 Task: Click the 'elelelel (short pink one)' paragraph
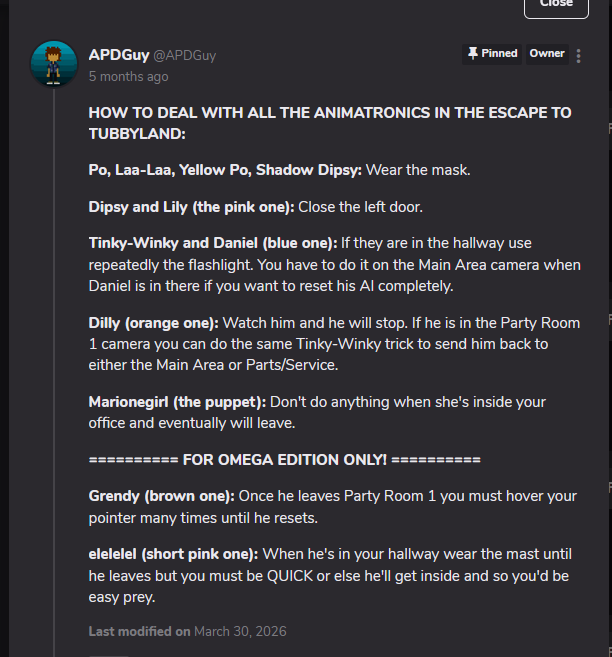[332, 575]
